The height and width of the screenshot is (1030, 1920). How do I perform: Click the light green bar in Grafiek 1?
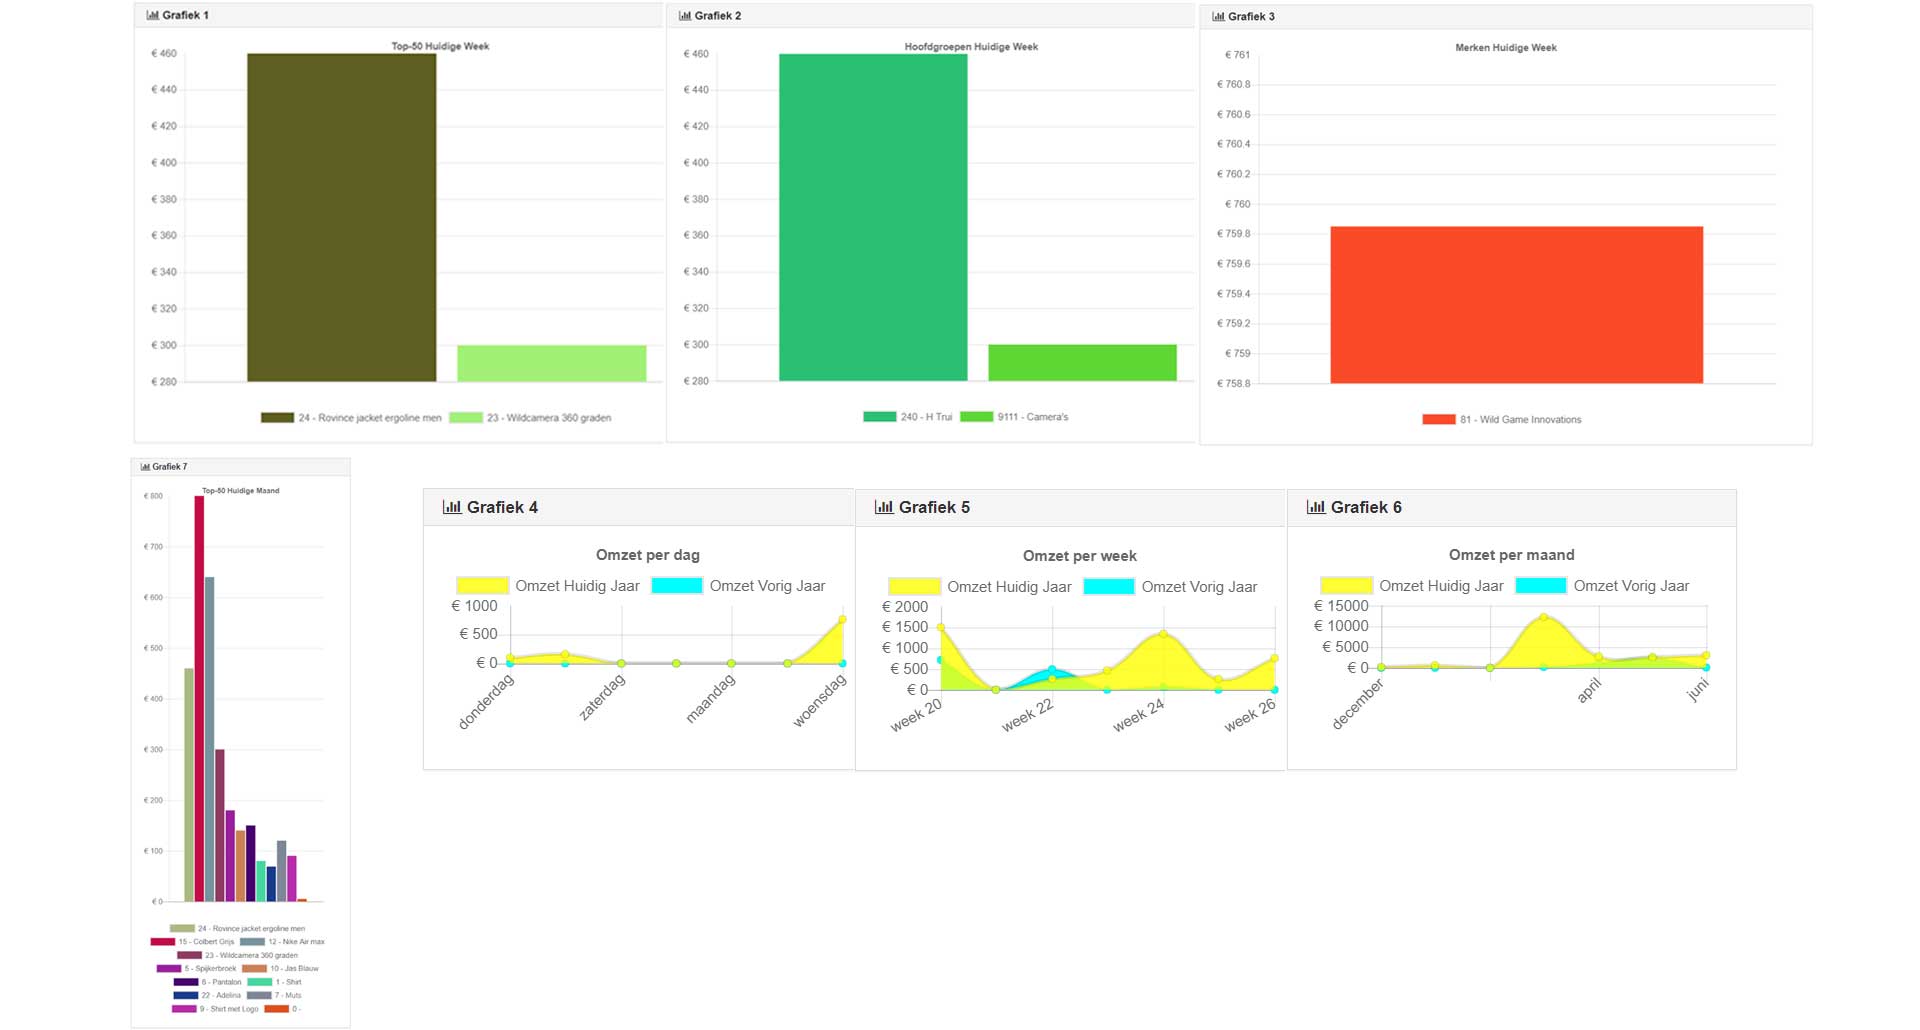tap(552, 363)
